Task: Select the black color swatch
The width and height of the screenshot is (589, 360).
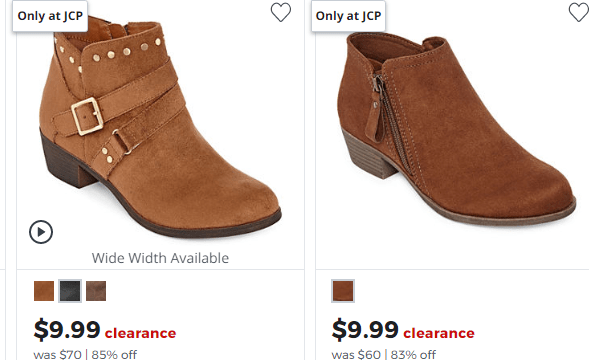Action: (x=70, y=291)
